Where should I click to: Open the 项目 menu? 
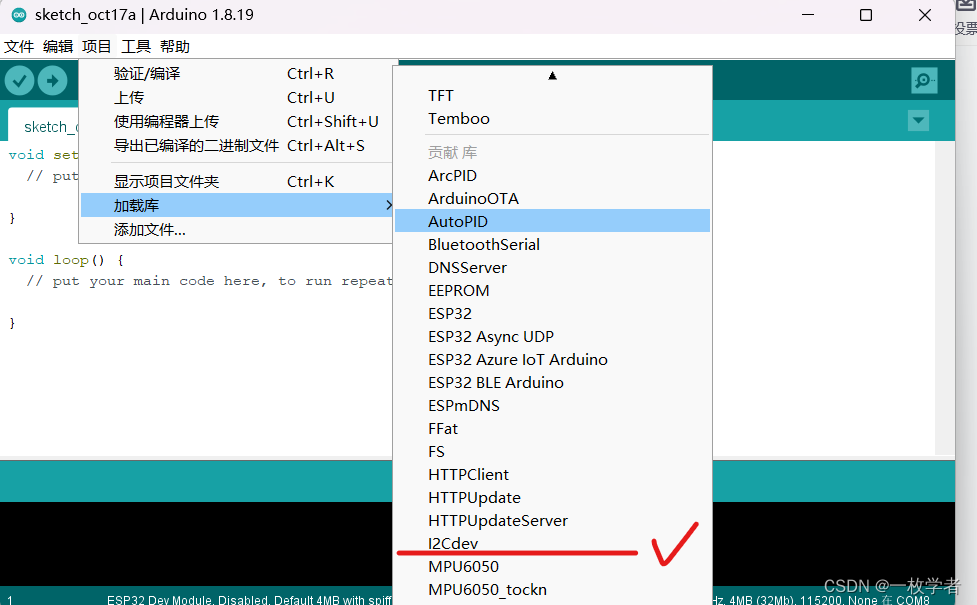[x=97, y=47]
